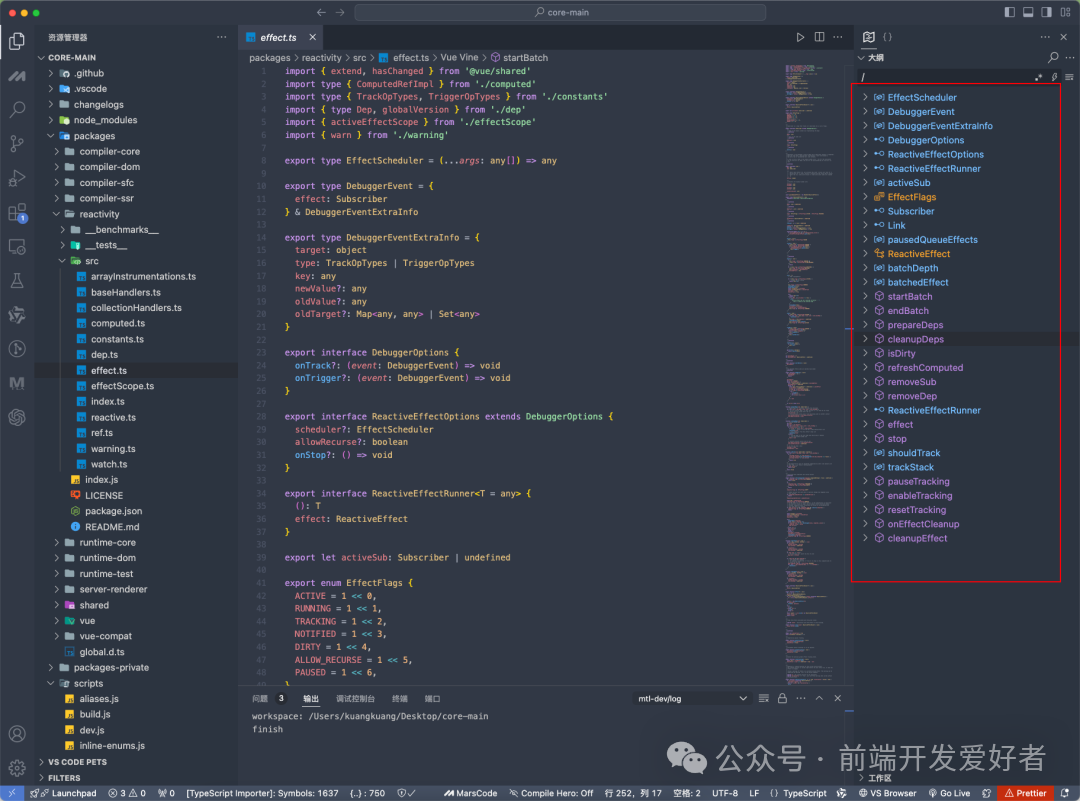Open Remote connection icon bottom-left corner

click(x=11, y=792)
